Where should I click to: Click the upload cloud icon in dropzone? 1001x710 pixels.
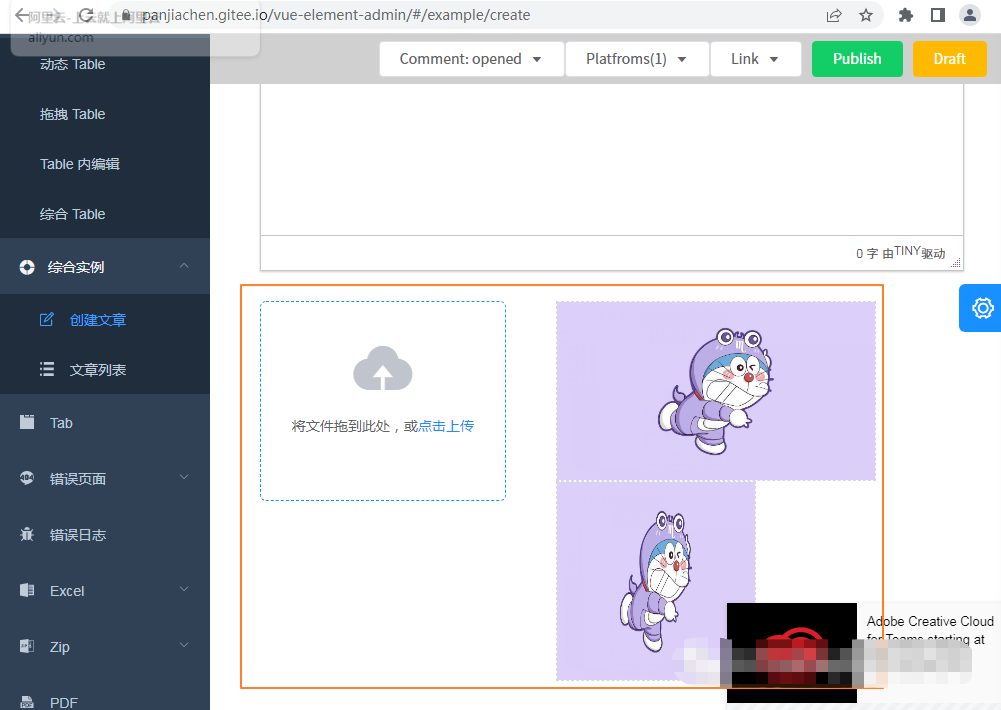(382, 369)
